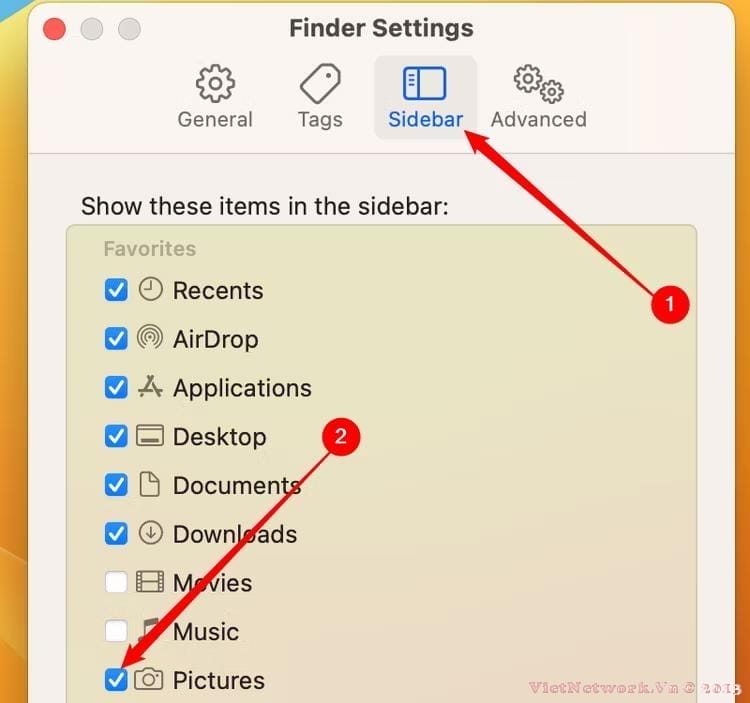Click the Downloads arrow icon

pos(151,533)
